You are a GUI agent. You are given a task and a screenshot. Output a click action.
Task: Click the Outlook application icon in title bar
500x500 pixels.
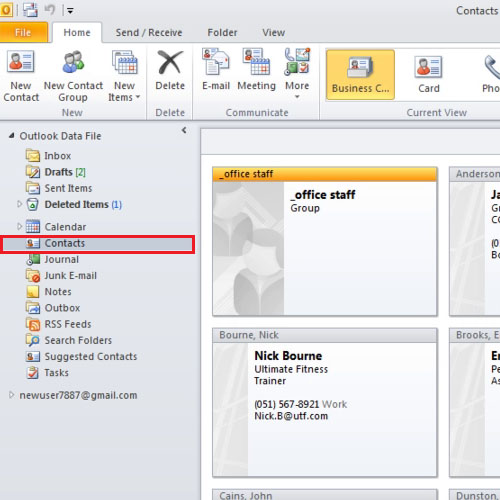6,10
